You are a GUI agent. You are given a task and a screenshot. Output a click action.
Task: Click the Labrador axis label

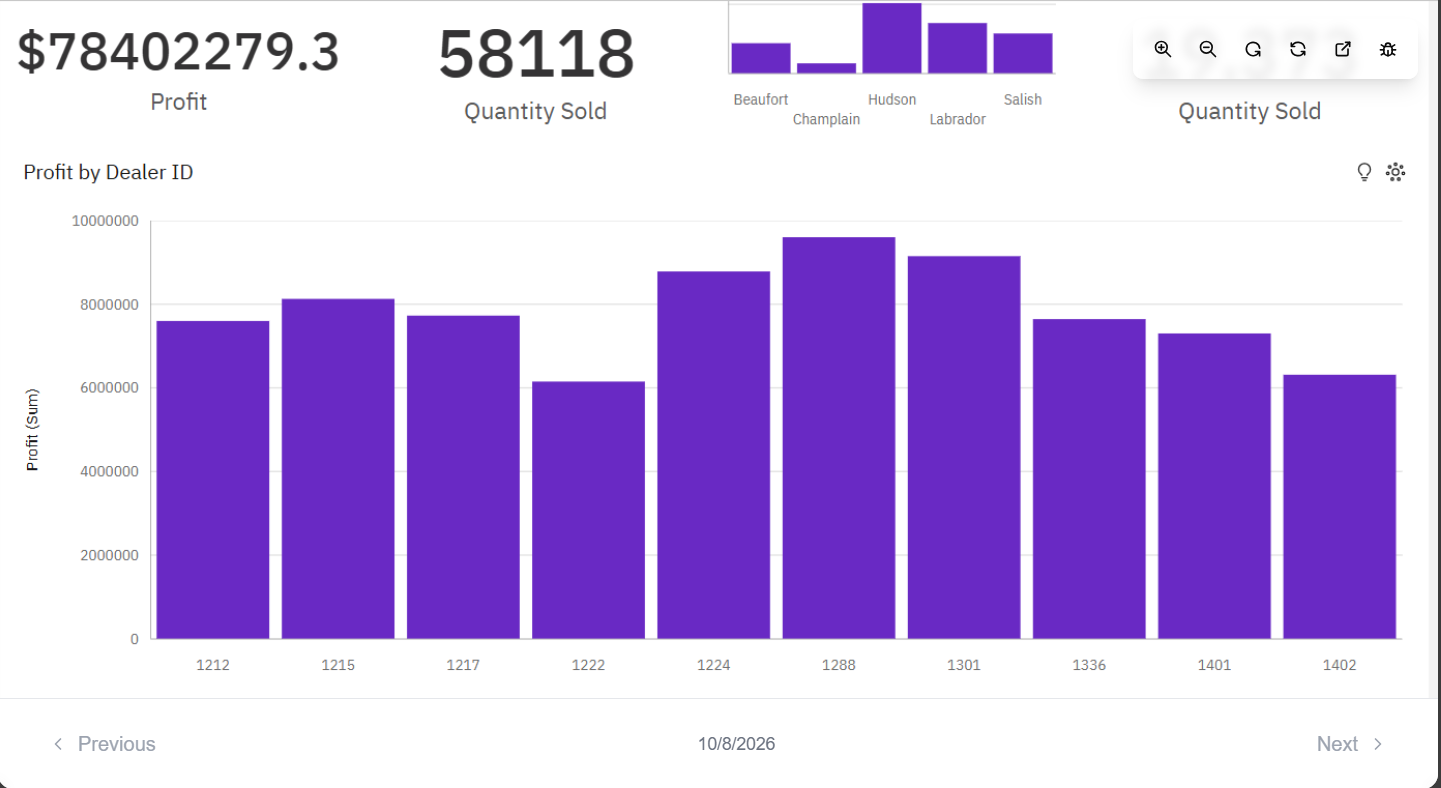(958, 119)
